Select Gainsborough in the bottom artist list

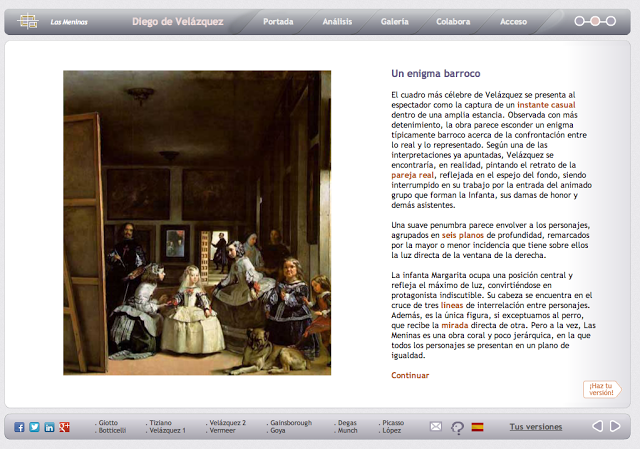click(290, 423)
